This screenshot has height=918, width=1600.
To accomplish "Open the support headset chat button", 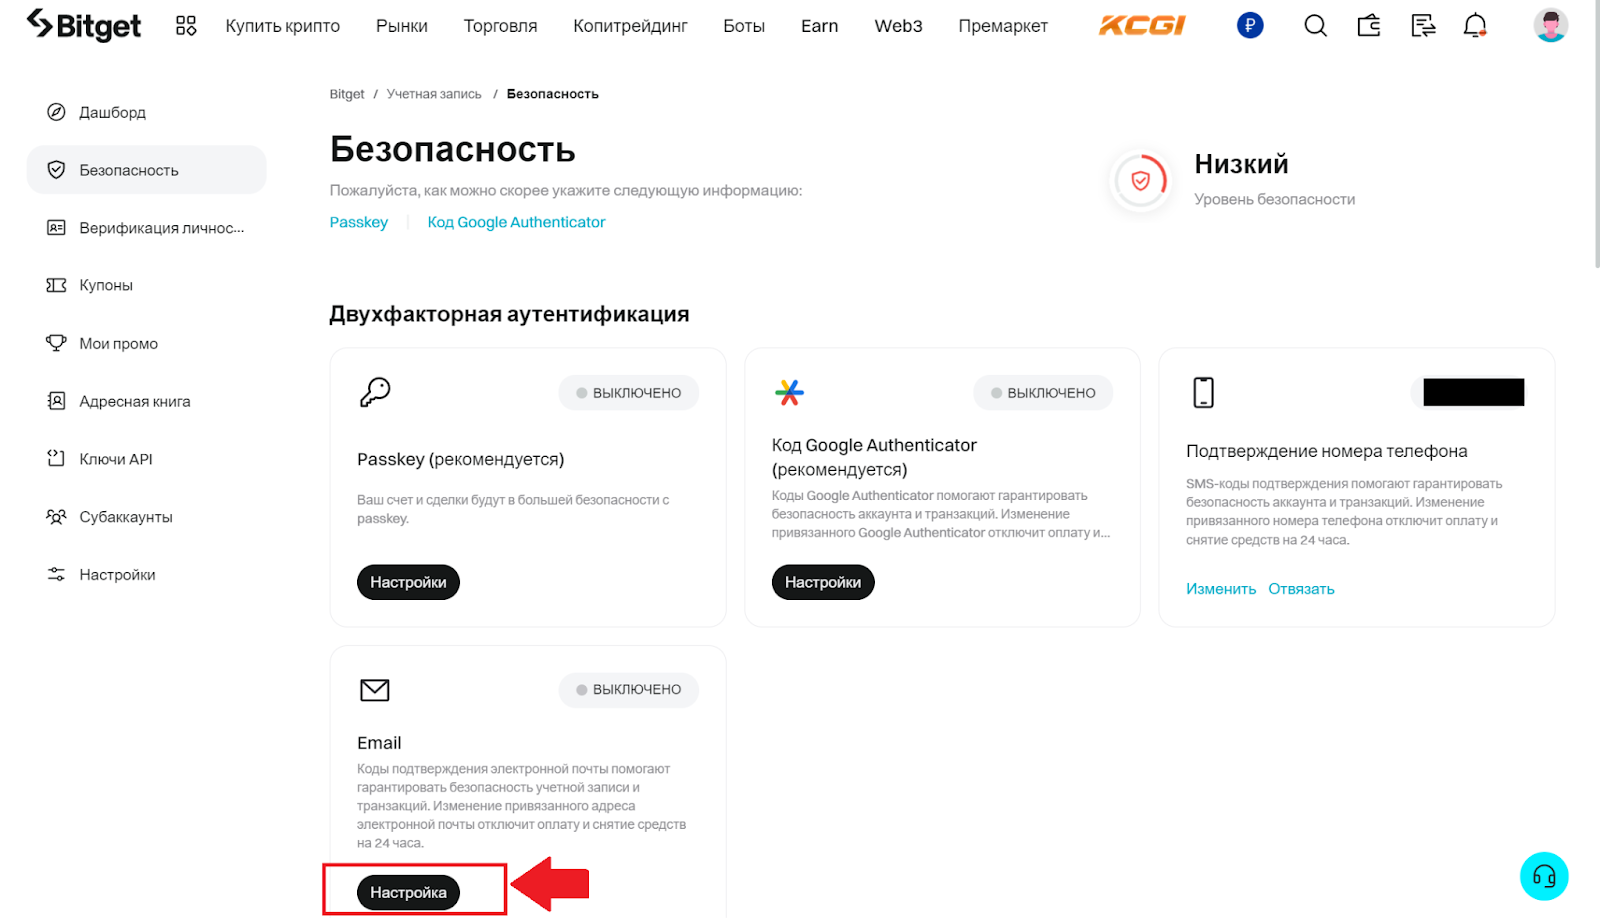I will 1544,877.
